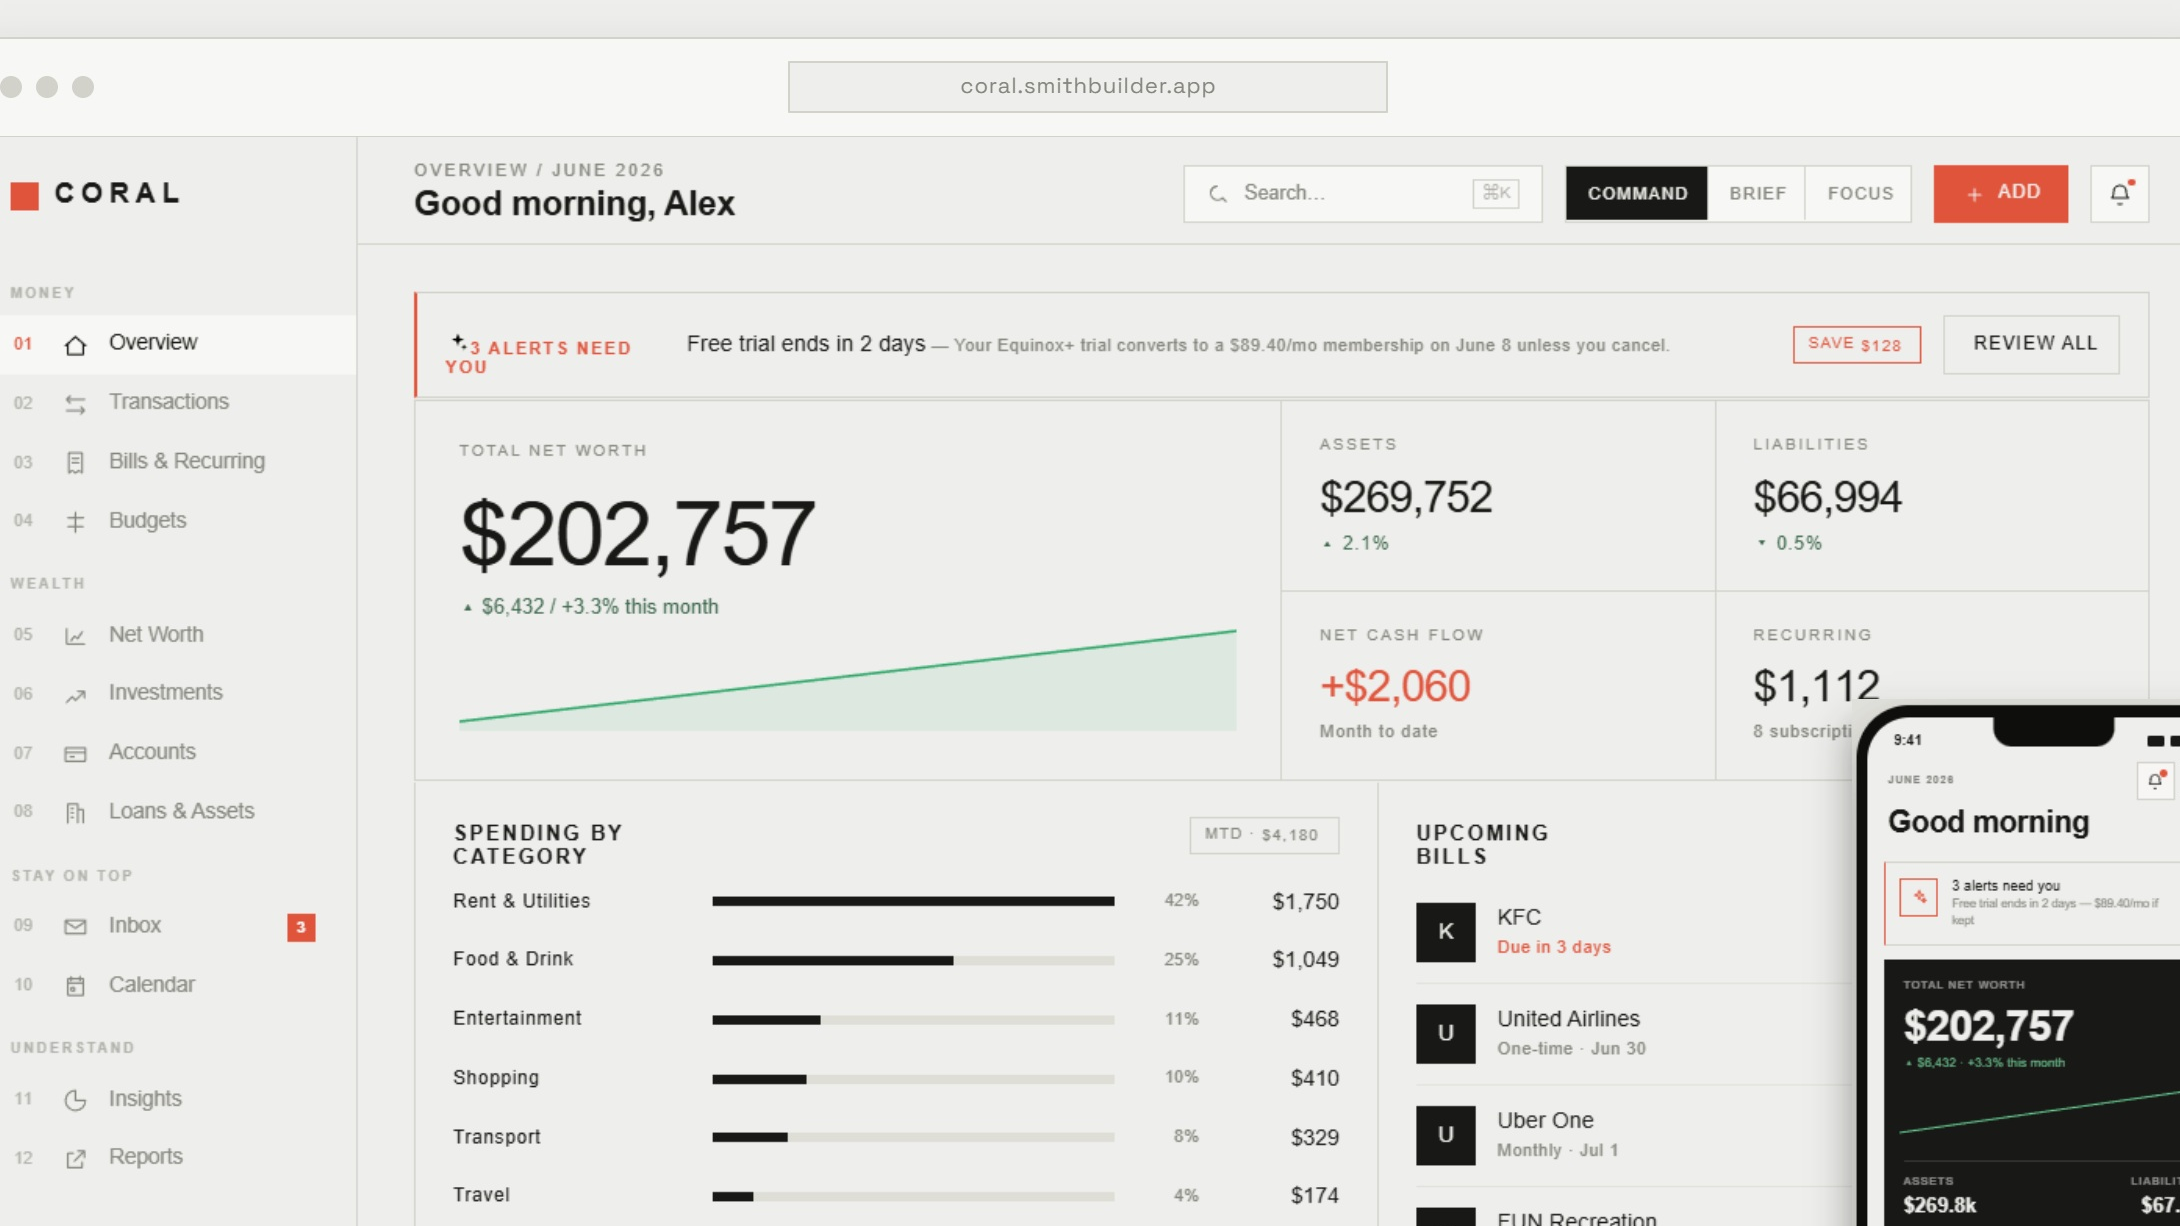This screenshot has height=1226, width=2180.
Task: Click the Transport category row label
Action: pos(496,1136)
